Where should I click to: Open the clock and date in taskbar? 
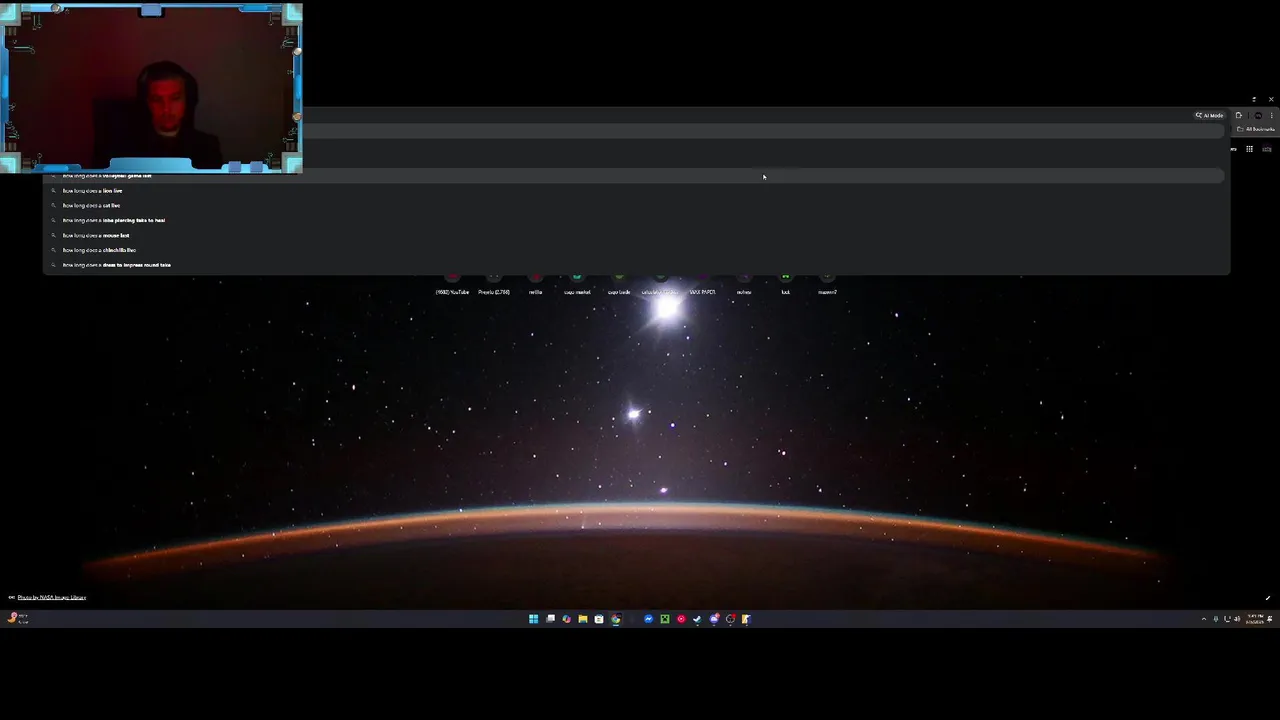click(1255, 619)
